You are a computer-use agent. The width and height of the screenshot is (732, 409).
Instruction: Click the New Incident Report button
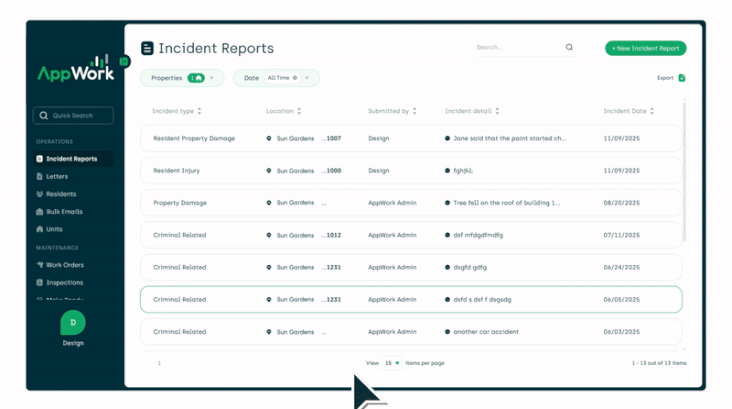pyautogui.click(x=645, y=48)
